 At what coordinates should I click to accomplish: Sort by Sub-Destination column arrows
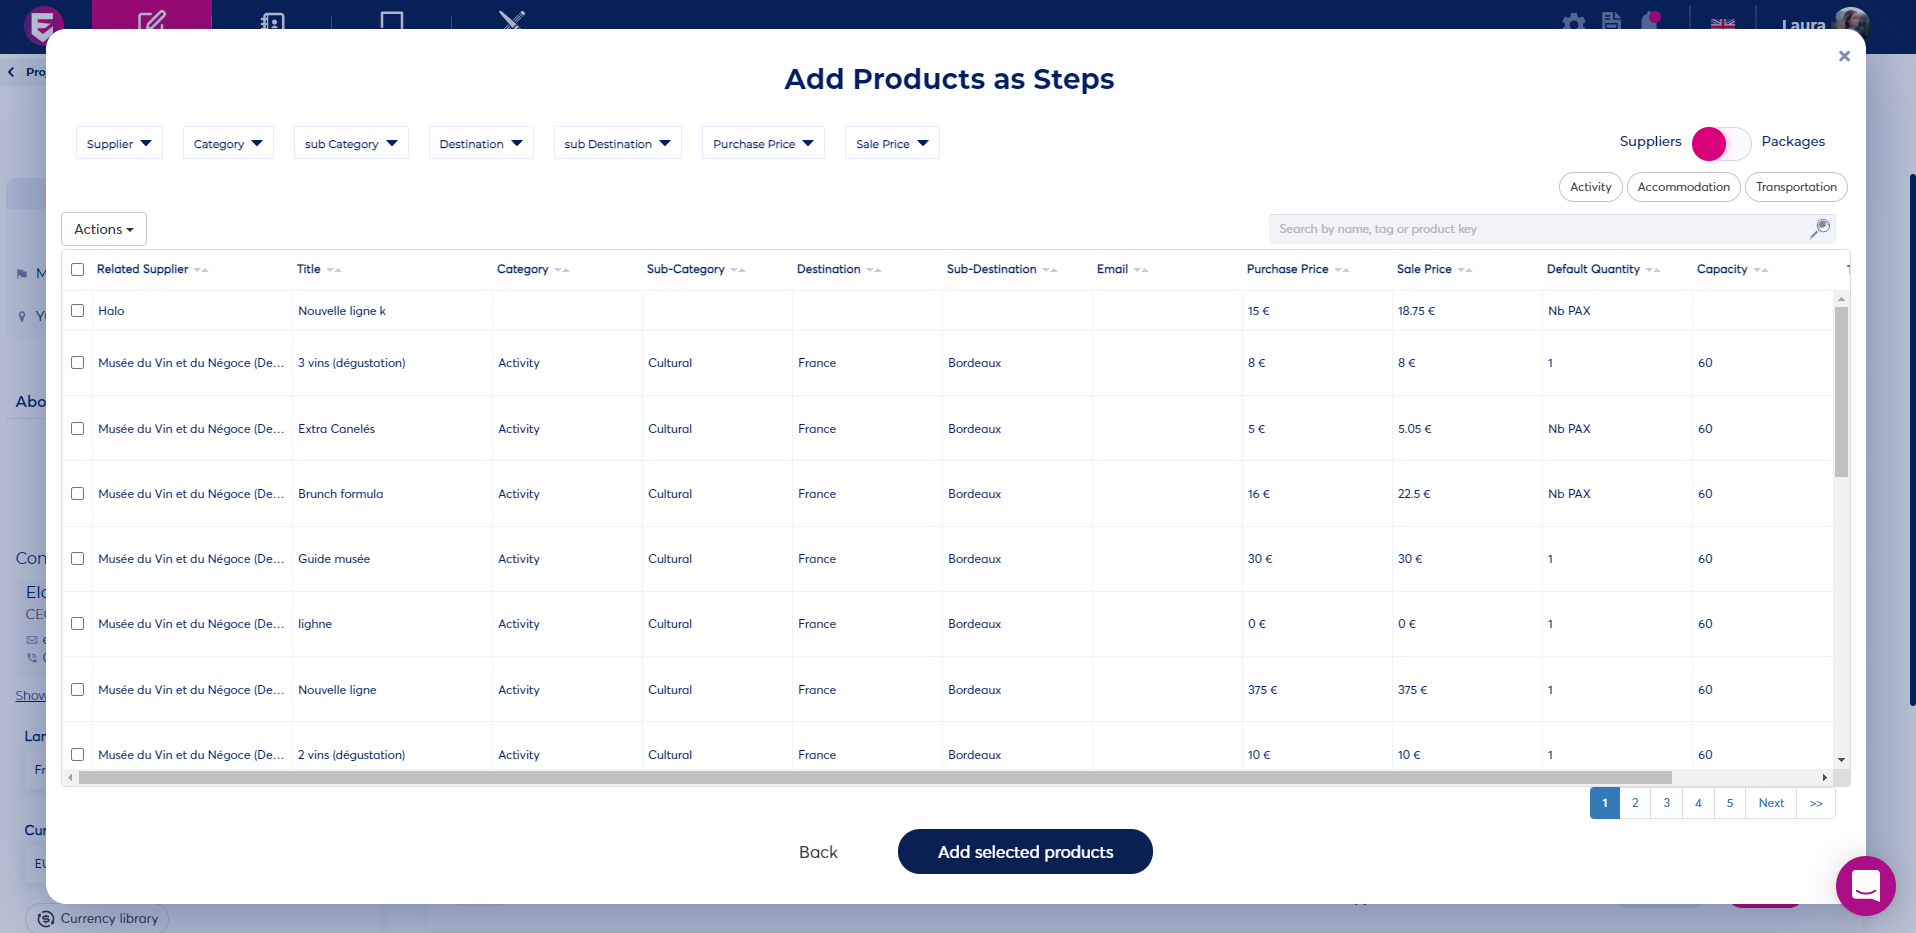point(1050,270)
